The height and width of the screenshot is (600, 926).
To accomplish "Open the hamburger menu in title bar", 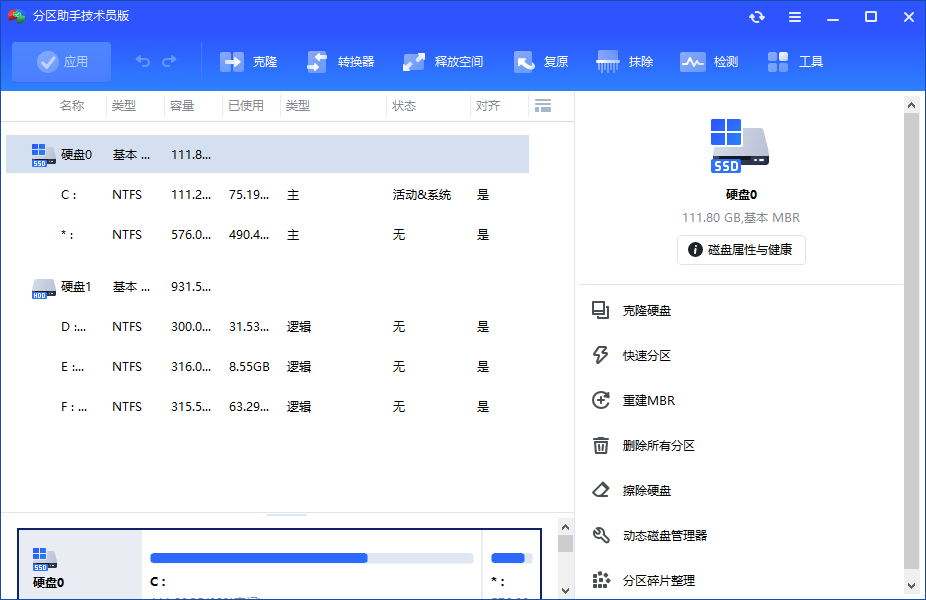I will tap(795, 17).
